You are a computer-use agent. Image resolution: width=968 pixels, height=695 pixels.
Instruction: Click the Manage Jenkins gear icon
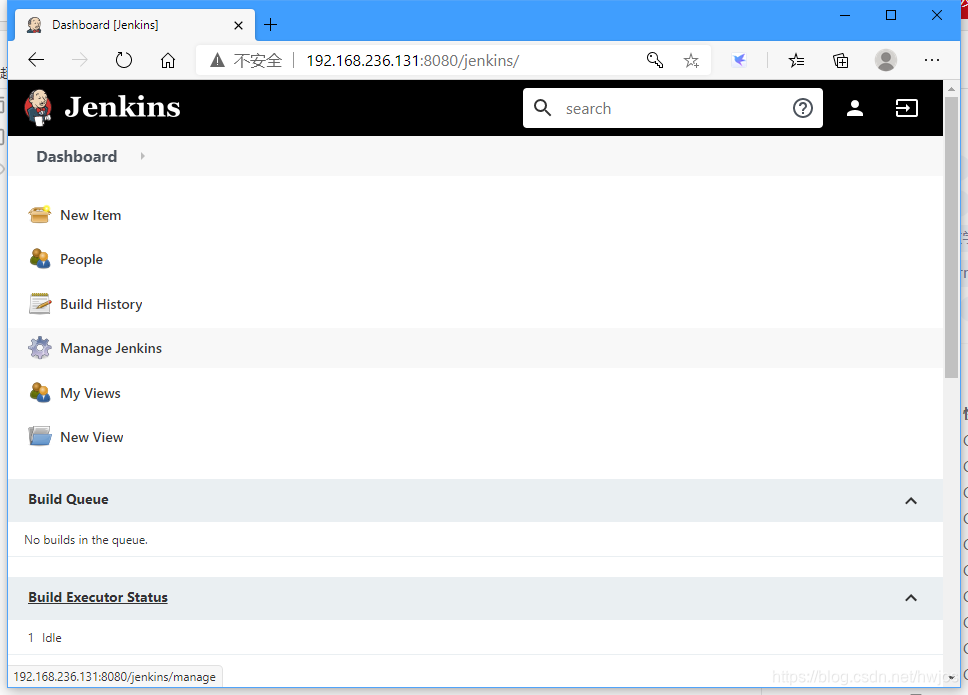[x=40, y=348]
